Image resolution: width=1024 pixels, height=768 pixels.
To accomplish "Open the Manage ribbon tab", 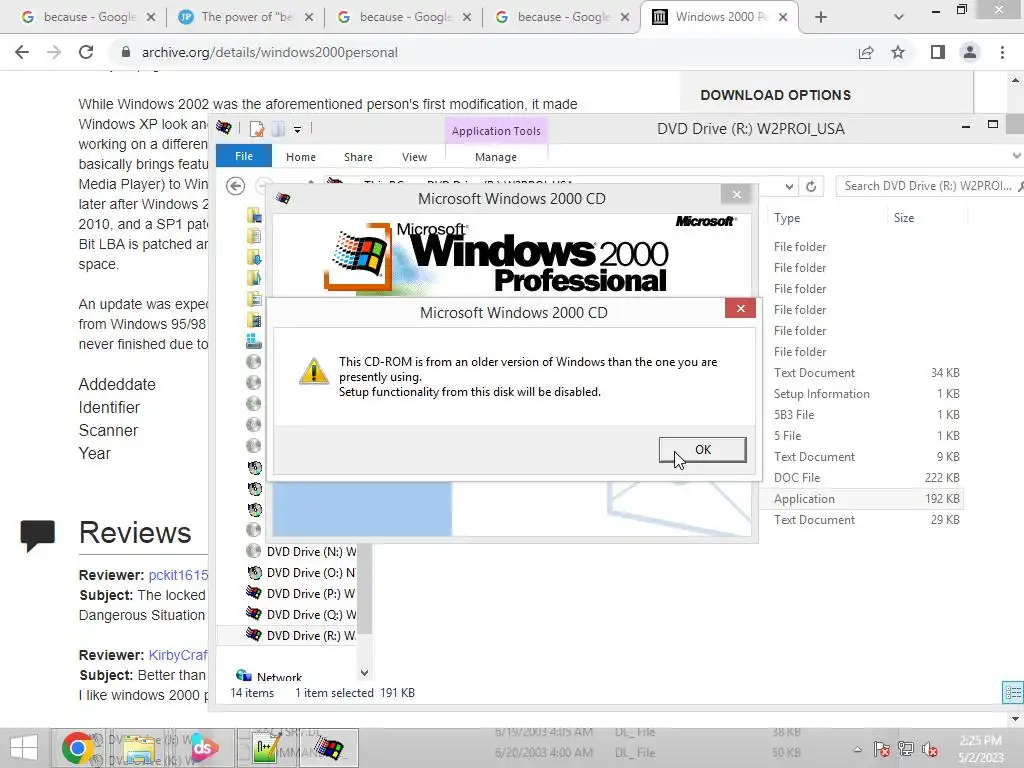I will [496, 157].
